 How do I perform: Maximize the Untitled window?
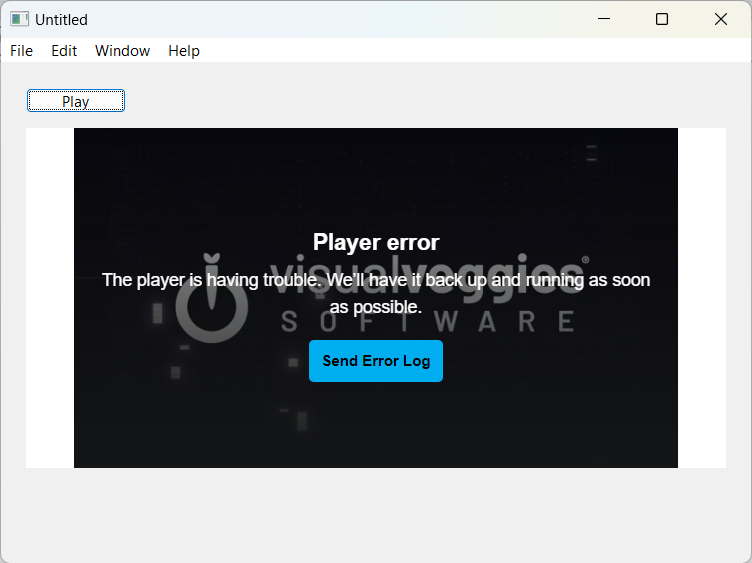click(x=662, y=19)
